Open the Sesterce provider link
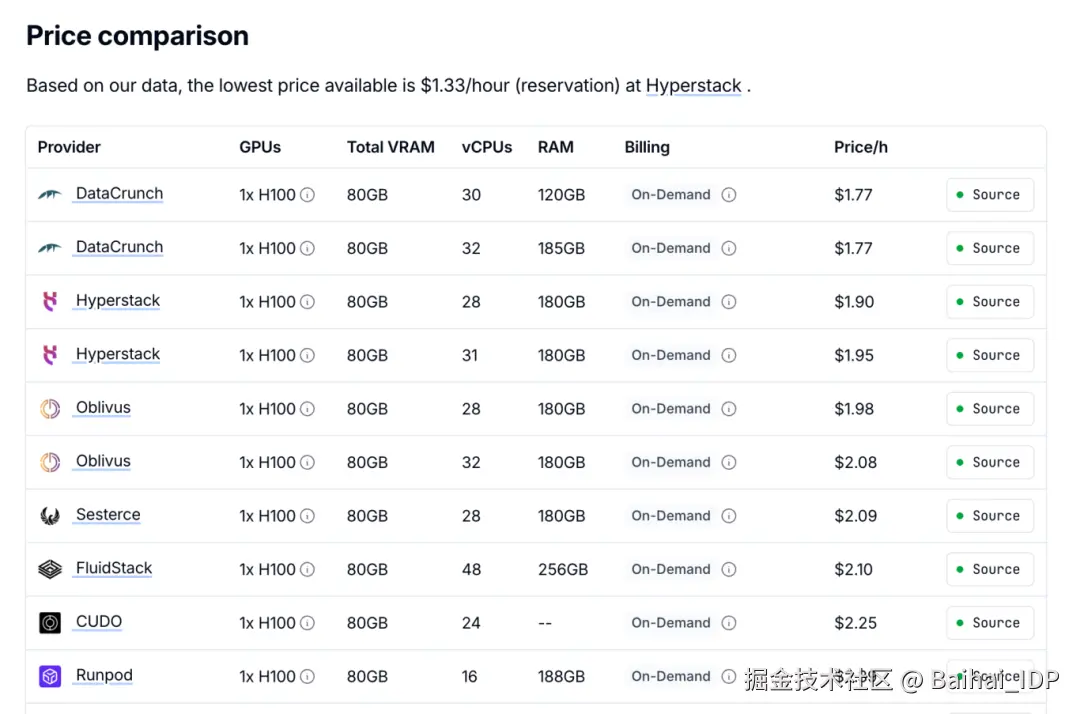The height and width of the screenshot is (714, 1080). pyautogui.click(x=108, y=515)
